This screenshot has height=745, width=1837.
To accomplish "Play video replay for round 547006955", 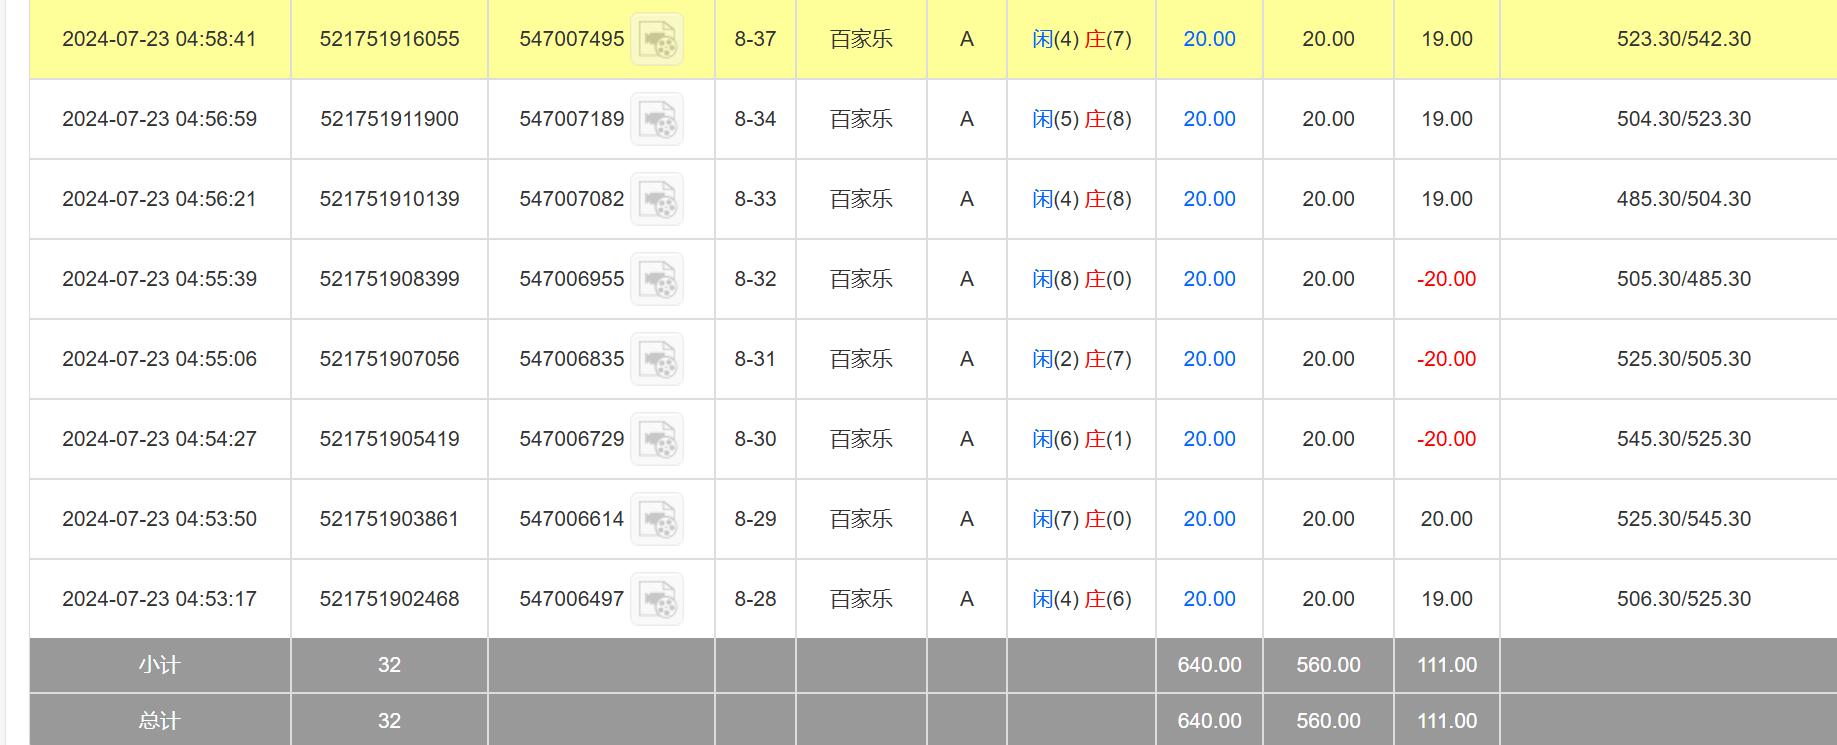I will 657,280.
